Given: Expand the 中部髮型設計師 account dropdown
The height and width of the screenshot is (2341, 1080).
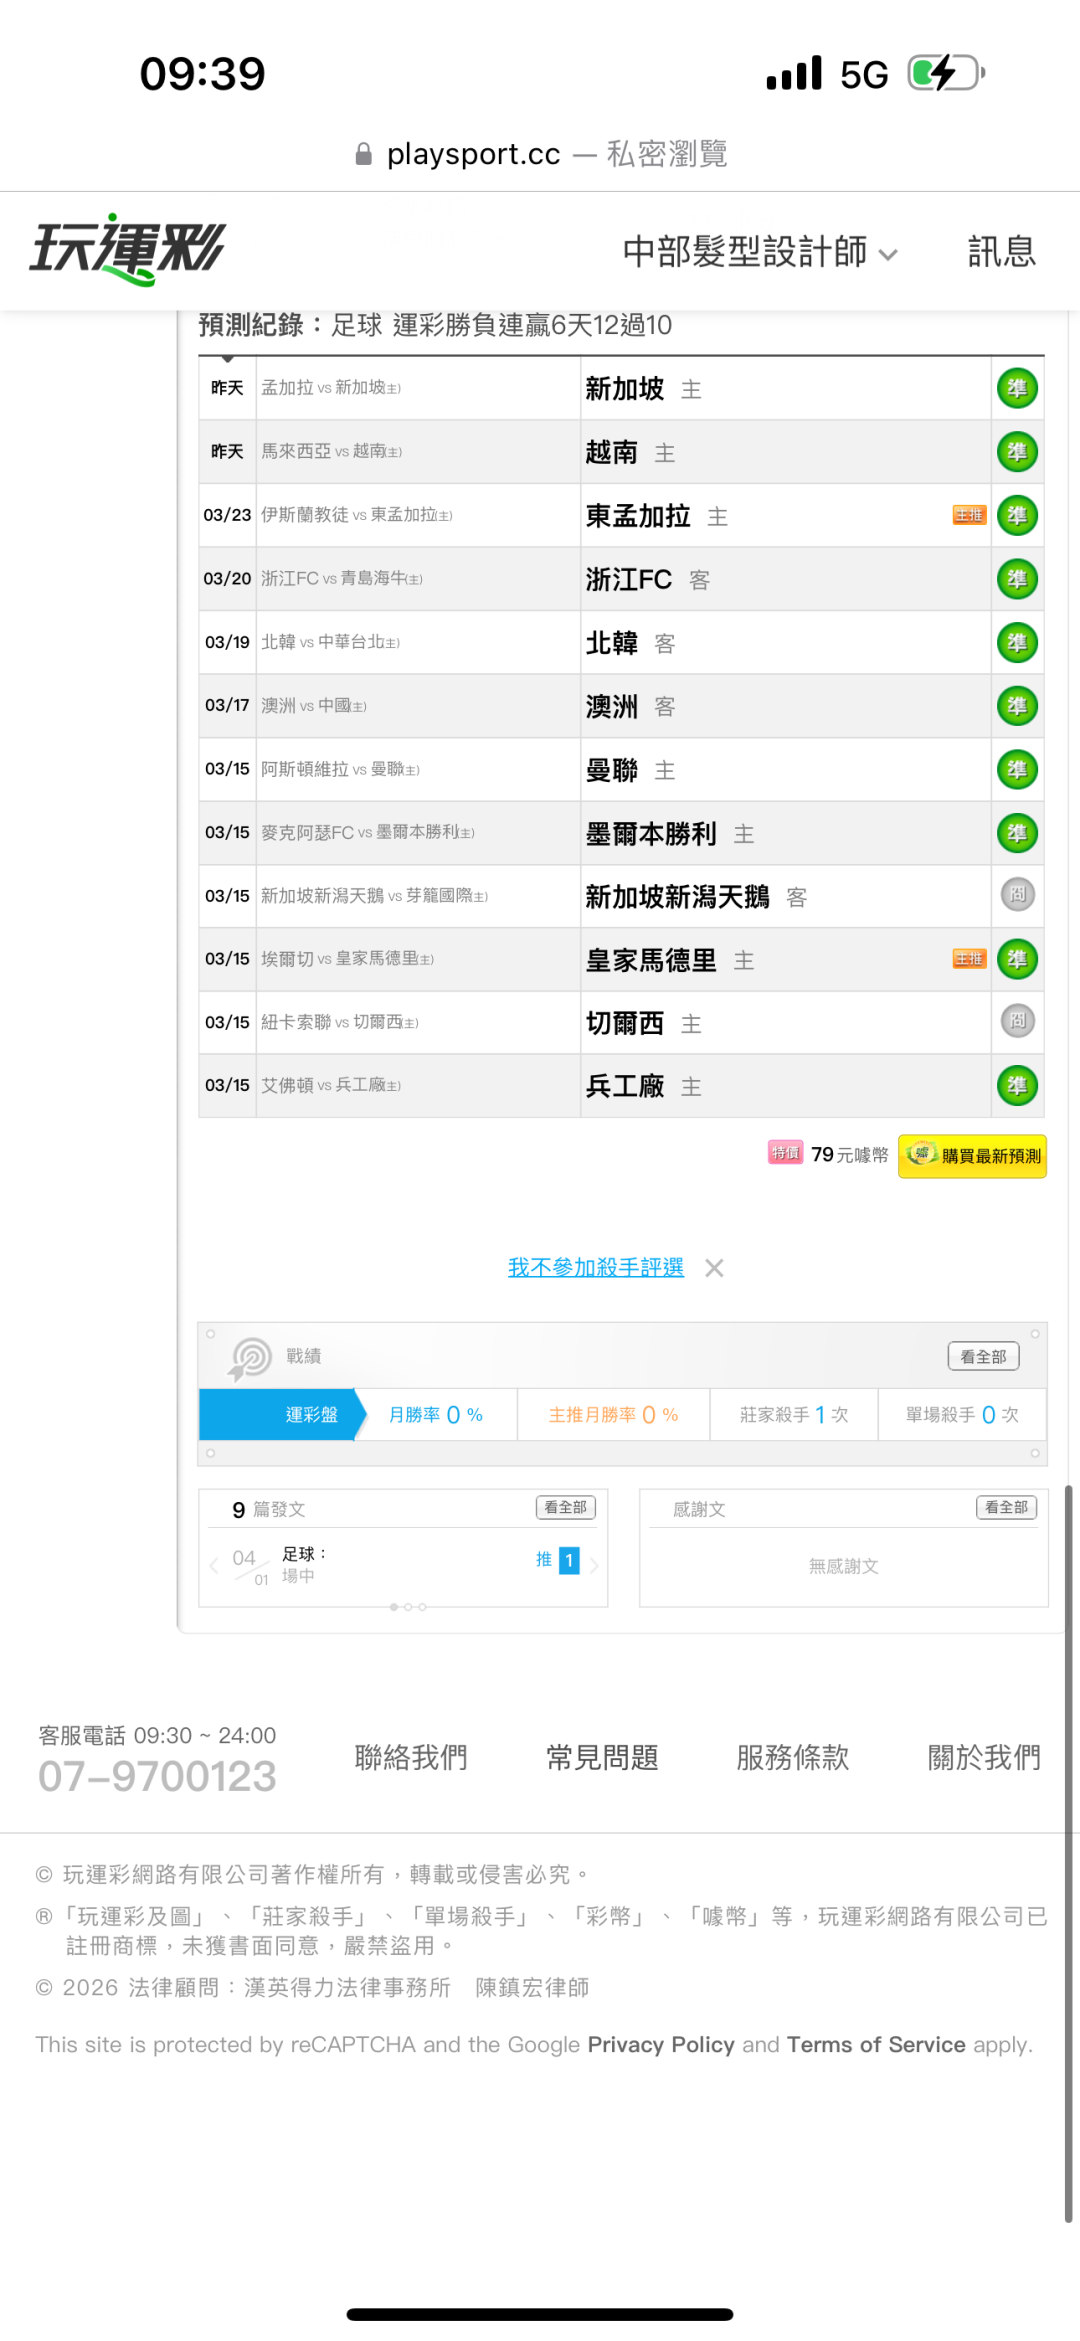Looking at the screenshot, I should point(760,252).
